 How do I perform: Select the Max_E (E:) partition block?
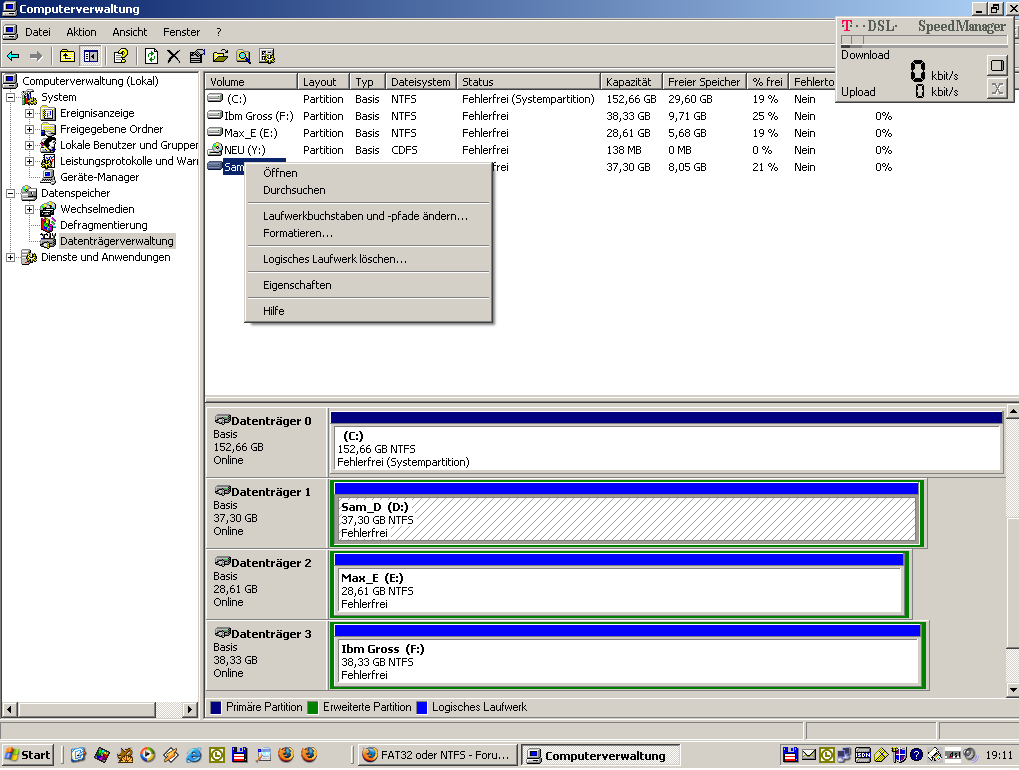(618, 591)
